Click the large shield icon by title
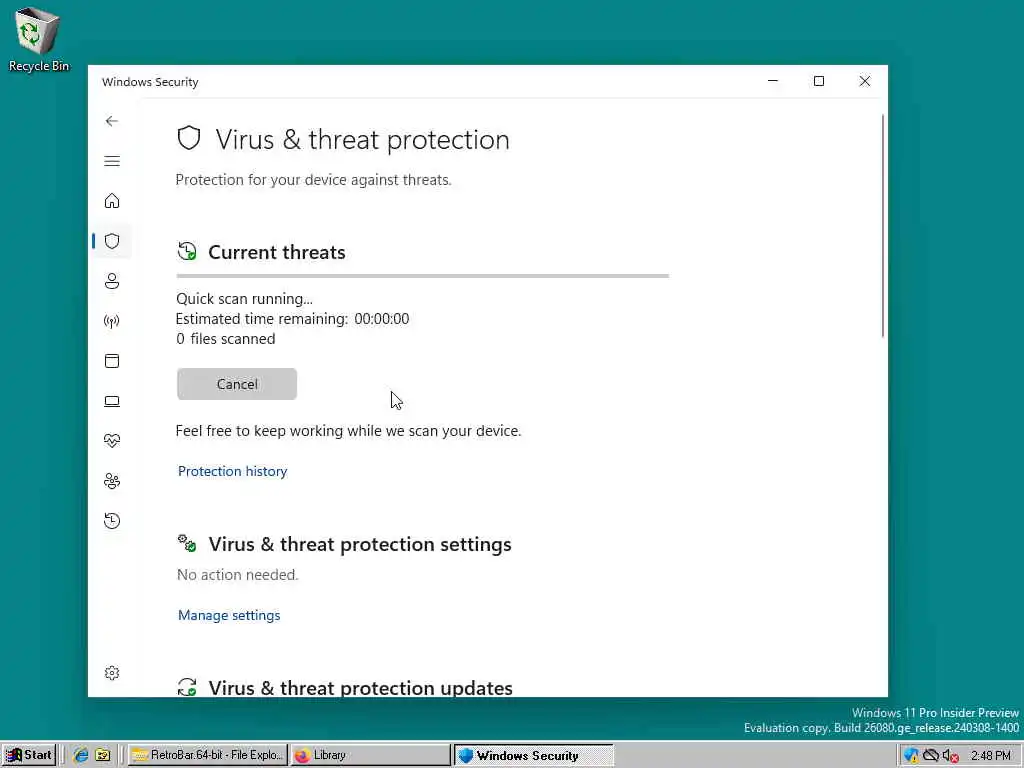This screenshot has width=1024, height=768. [x=189, y=138]
